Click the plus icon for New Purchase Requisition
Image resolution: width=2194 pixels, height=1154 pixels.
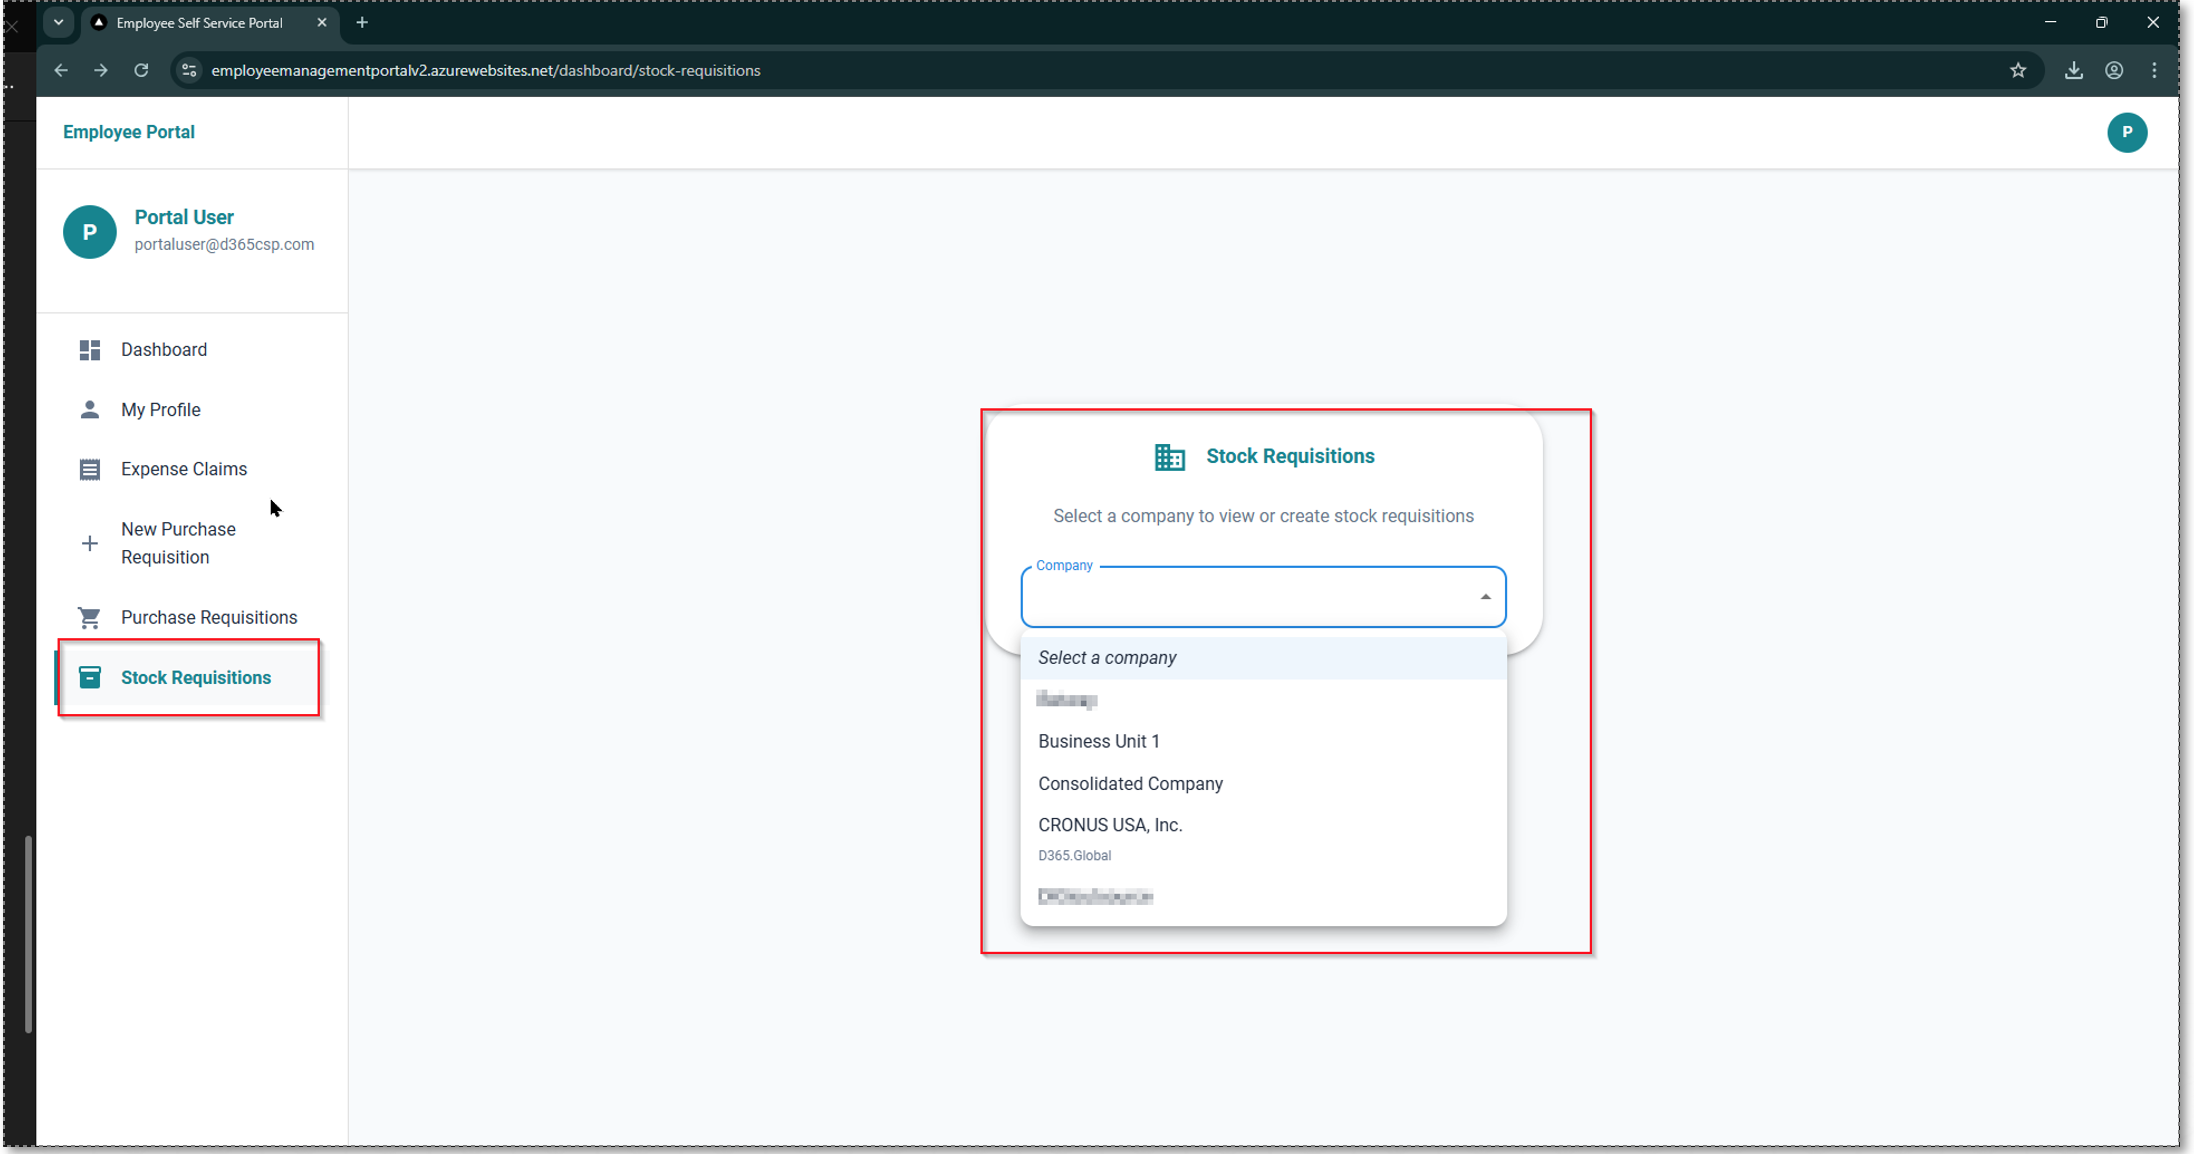pyautogui.click(x=89, y=543)
